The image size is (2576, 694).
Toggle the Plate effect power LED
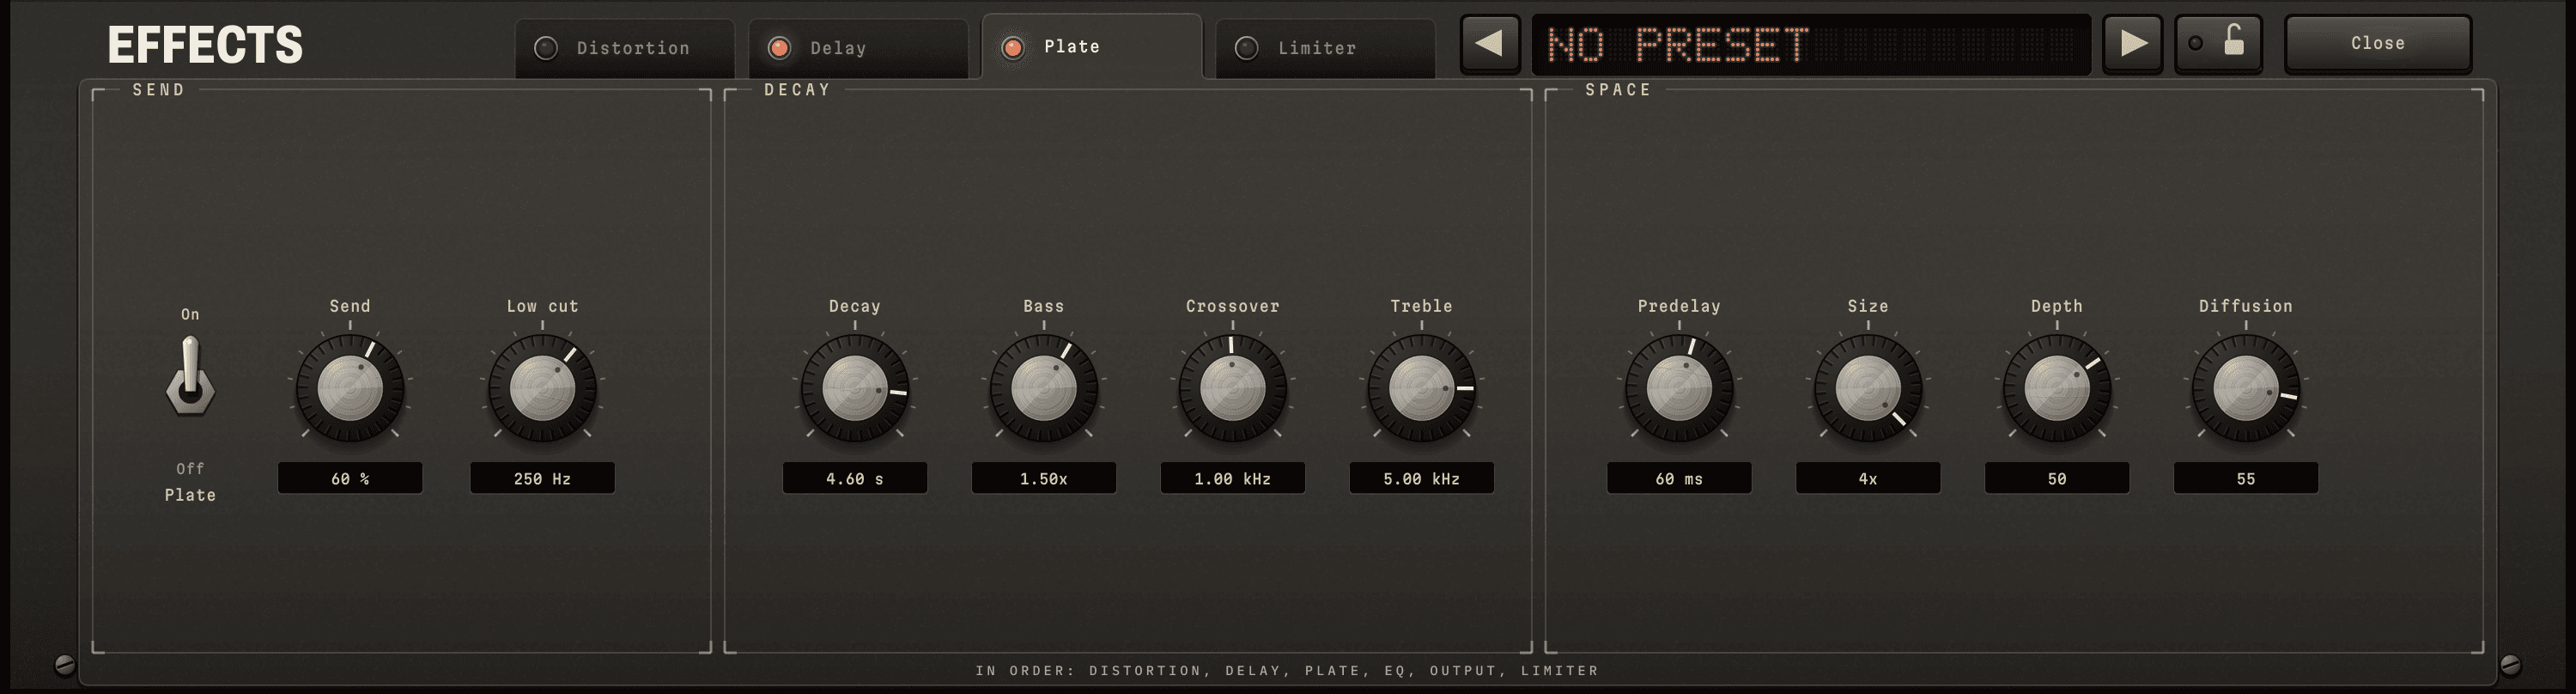(x=1013, y=47)
